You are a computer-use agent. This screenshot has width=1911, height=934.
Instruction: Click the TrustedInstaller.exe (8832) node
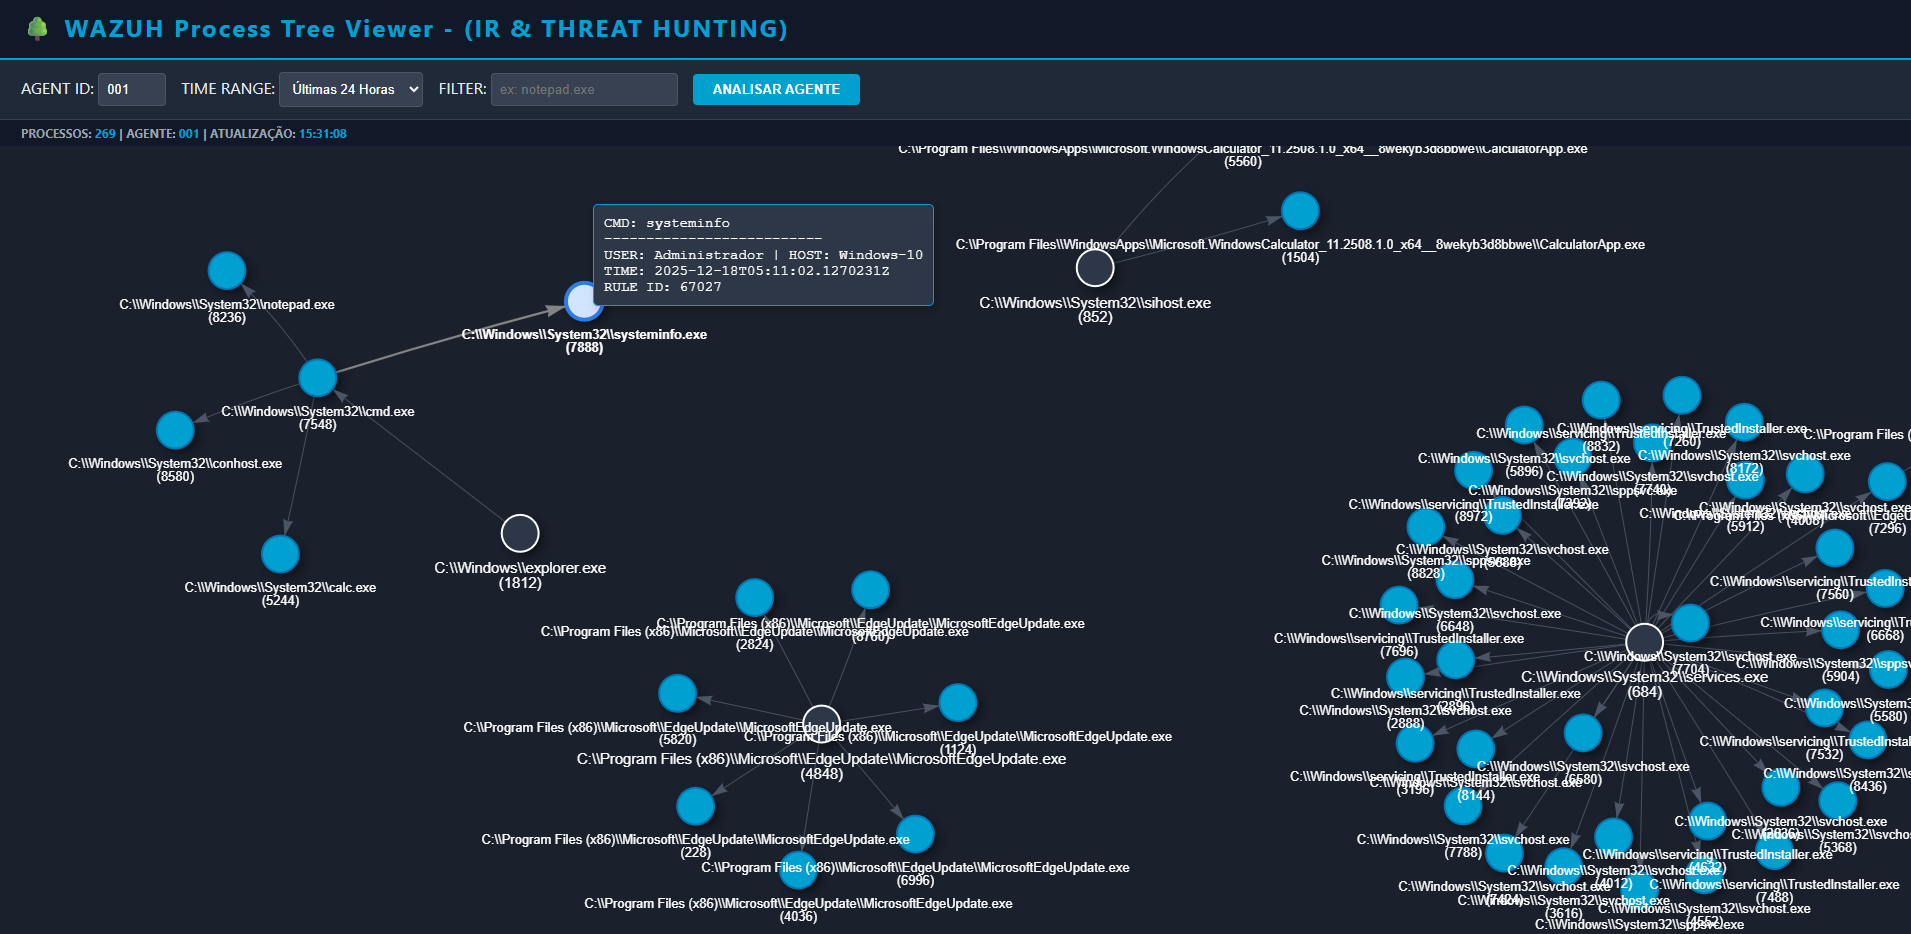[x=1601, y=400]
